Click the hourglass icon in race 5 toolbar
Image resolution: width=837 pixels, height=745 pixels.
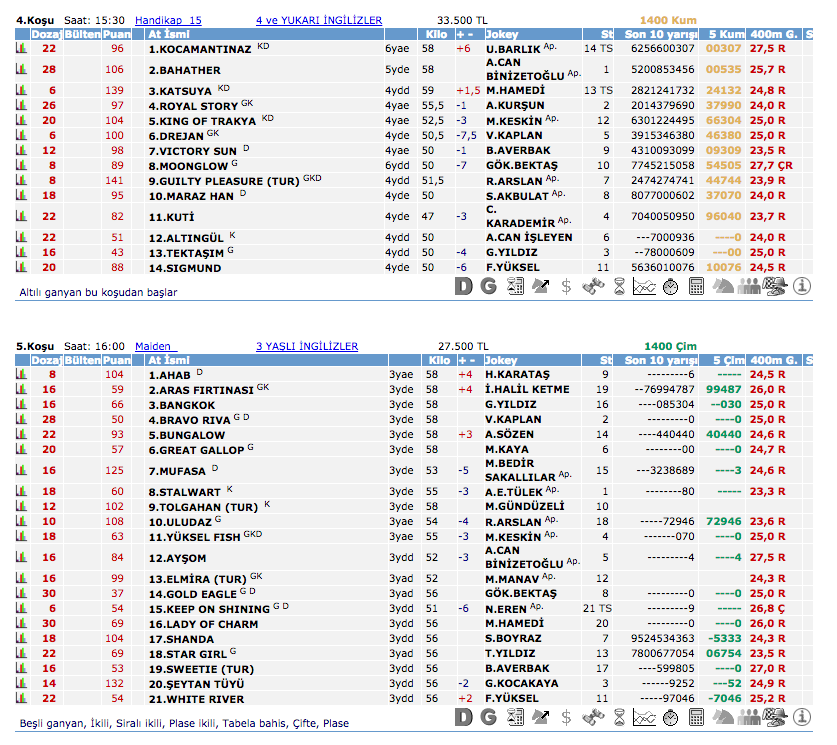pos(619,717)
